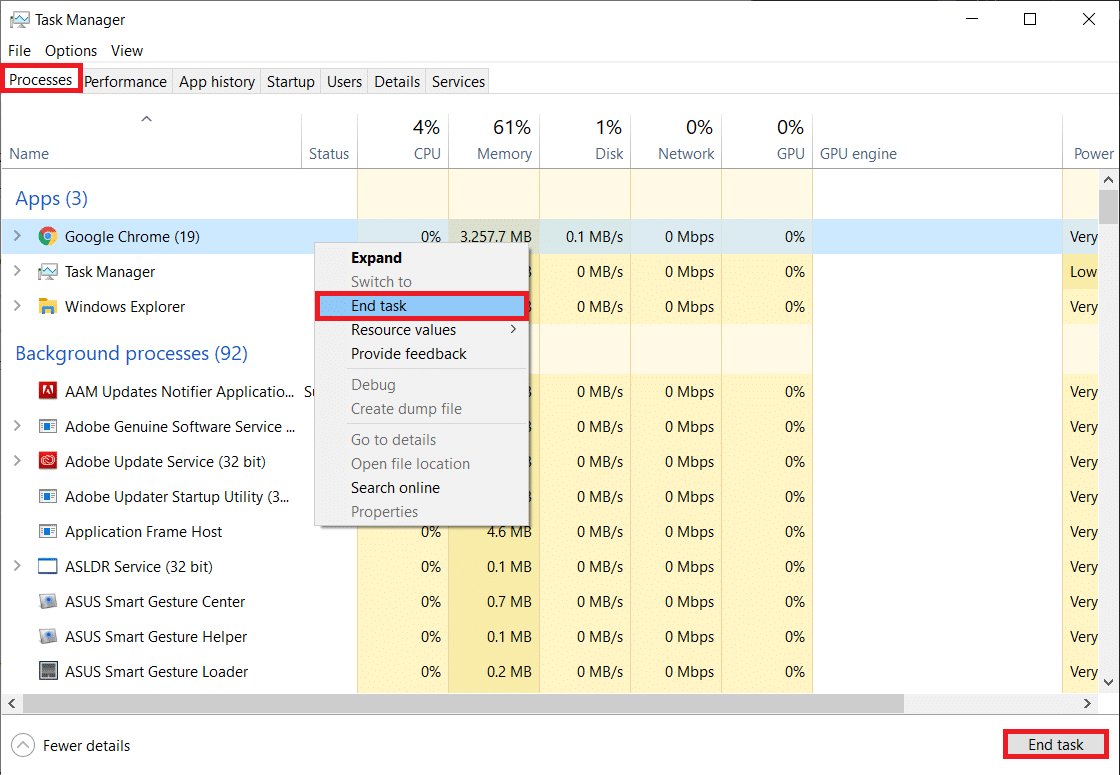Open the Resource values submenu
The height and width of the screenshot is (775, 1120).
(420, 330)
